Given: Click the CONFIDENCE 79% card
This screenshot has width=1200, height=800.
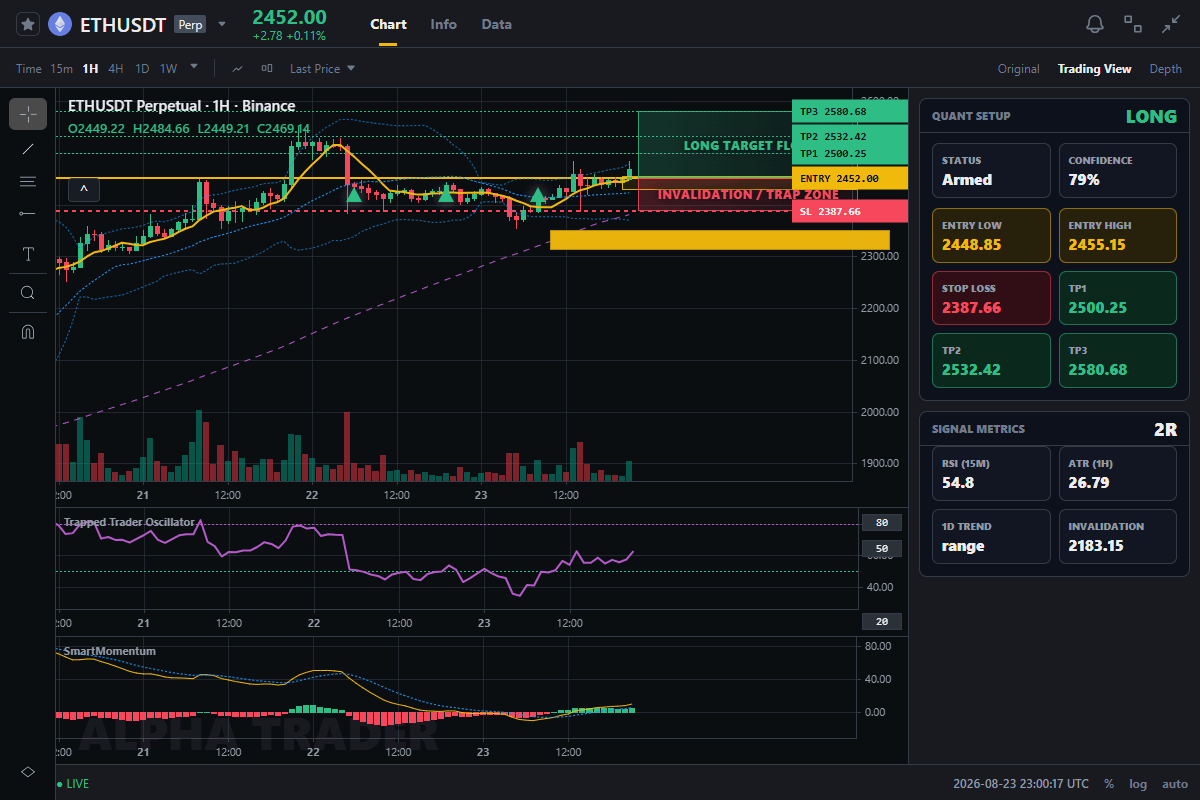Looking at the screenshot, I should pos(1117,170).
